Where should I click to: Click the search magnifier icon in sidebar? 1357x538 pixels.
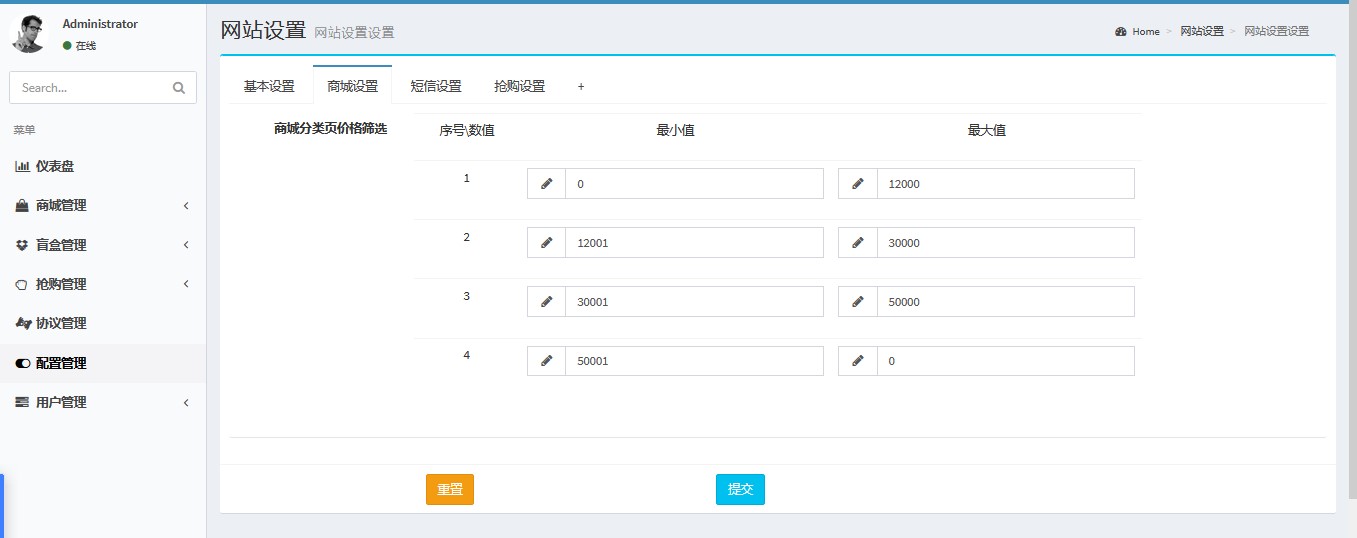coord(179,88)
